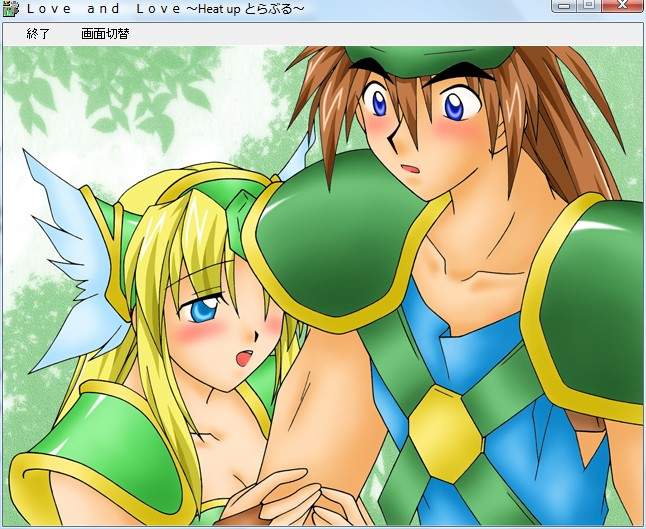The image size is (646, 529).
Task: Click the application icon in title bar
Action: (x=10, y=9)
